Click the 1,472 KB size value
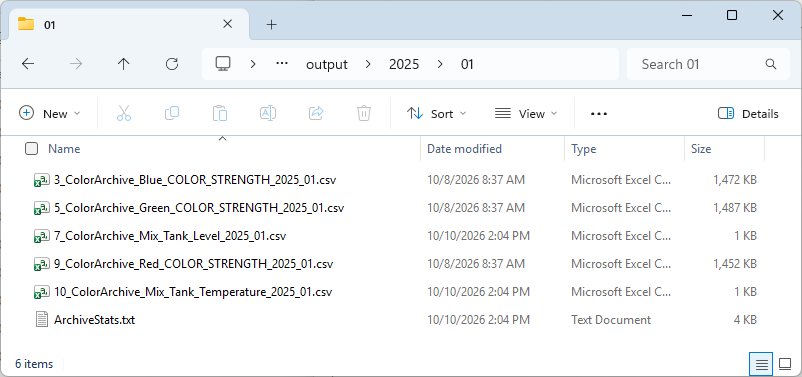The image size is (802, 377). click(x=735, y=180)
